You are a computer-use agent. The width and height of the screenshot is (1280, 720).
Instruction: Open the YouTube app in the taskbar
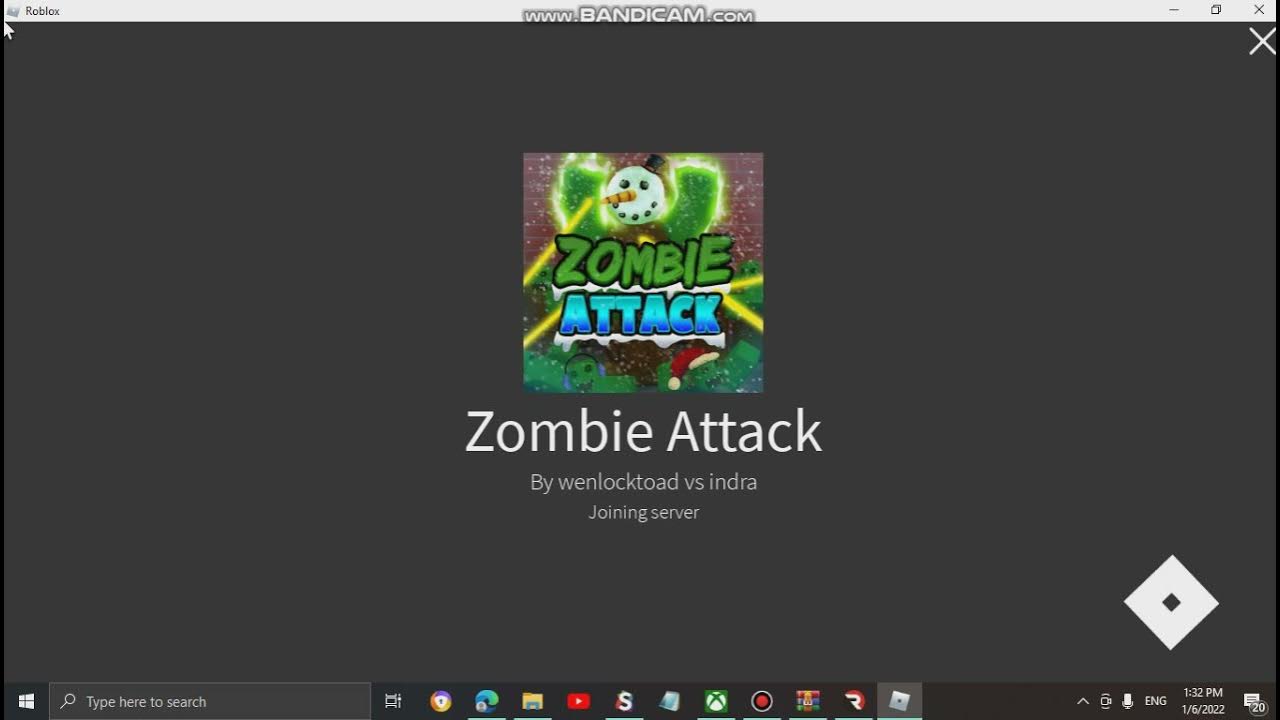[x=578, y=701]
